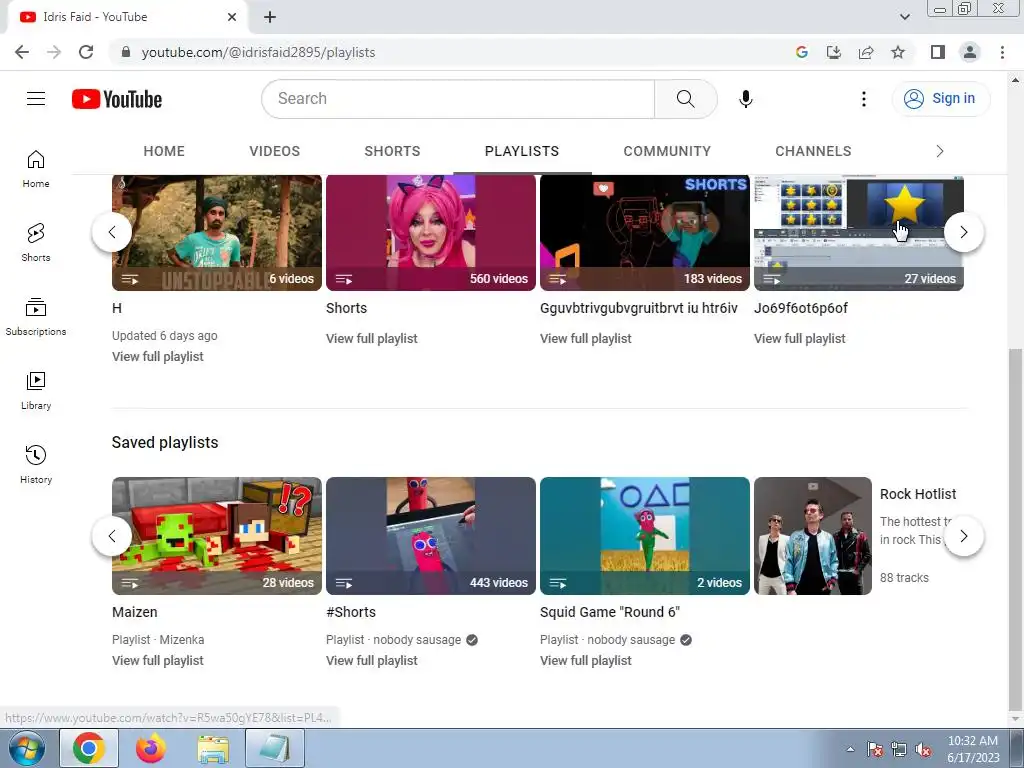Viewport: 1024px width, 768px height.
Task: Open the #Shorts 443 videos thumbnail
Action: click(x=430, y=536)
